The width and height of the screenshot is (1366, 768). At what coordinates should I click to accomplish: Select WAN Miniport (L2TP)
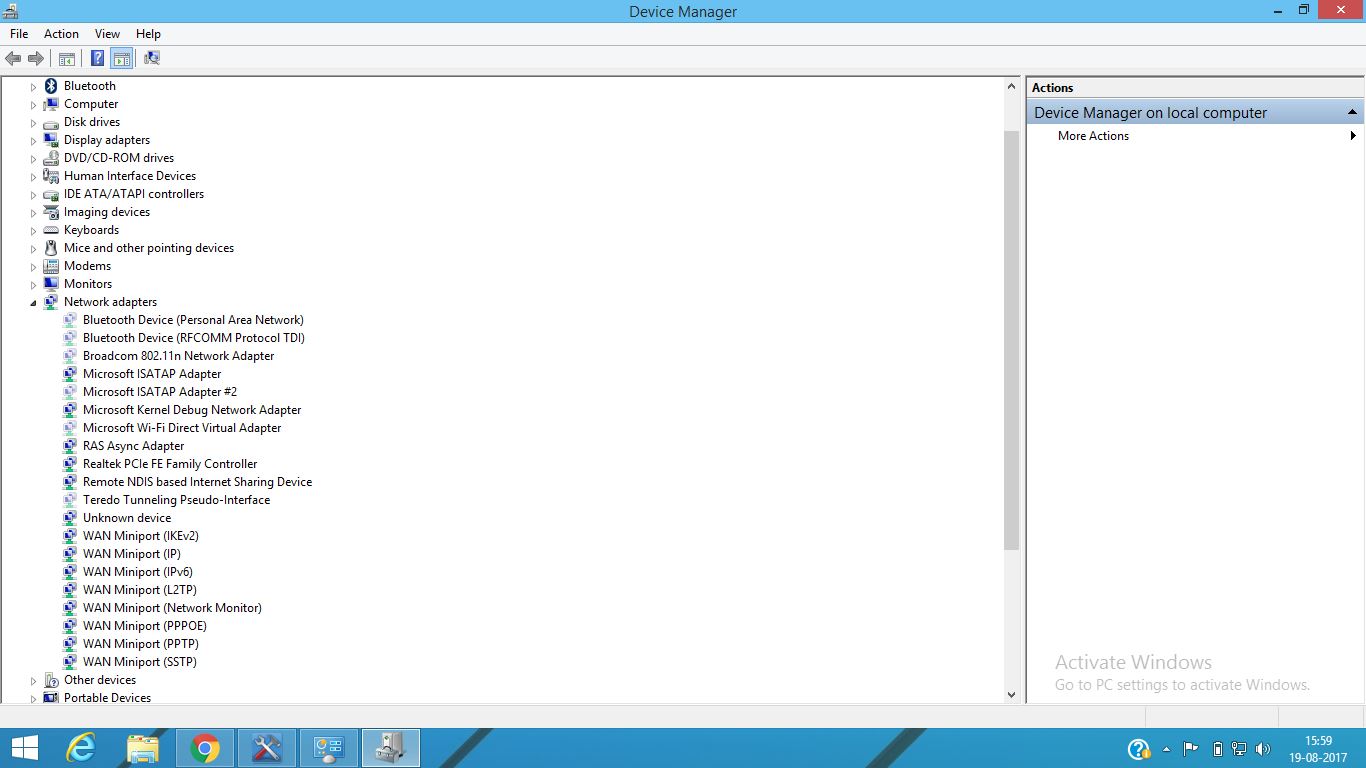point(140,590)
